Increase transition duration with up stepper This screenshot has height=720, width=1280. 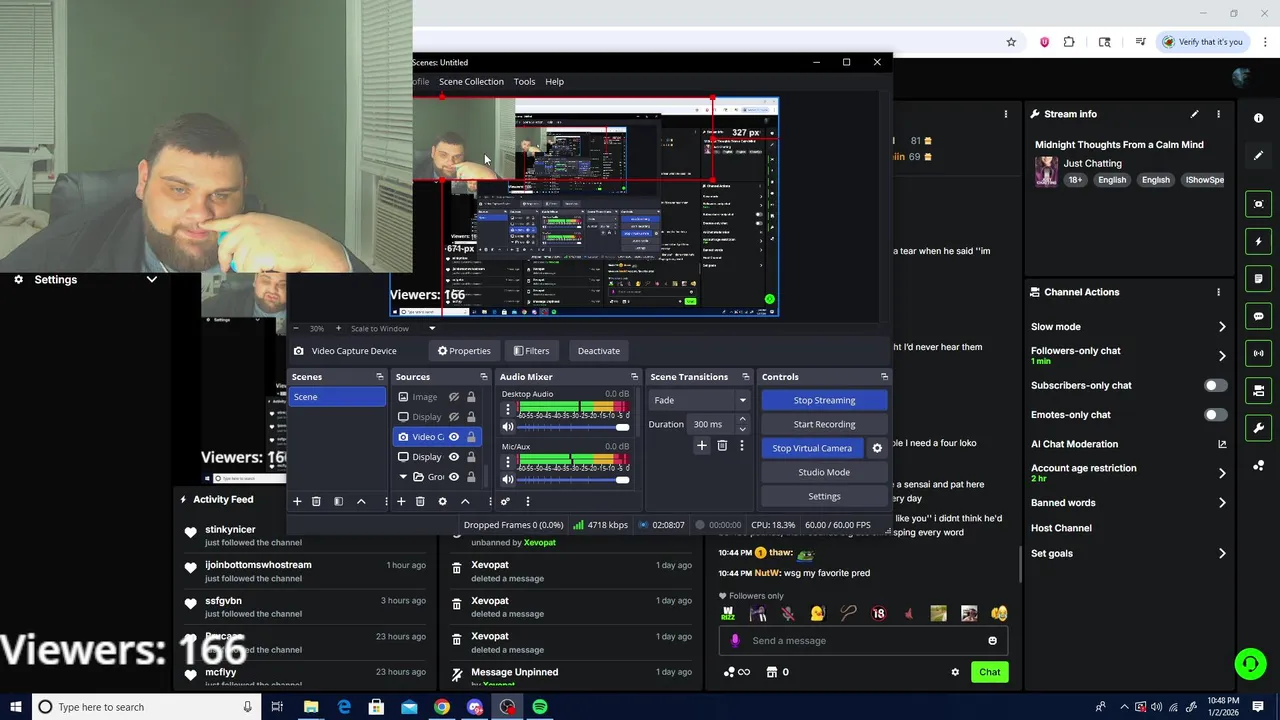[x=742, y=420]
